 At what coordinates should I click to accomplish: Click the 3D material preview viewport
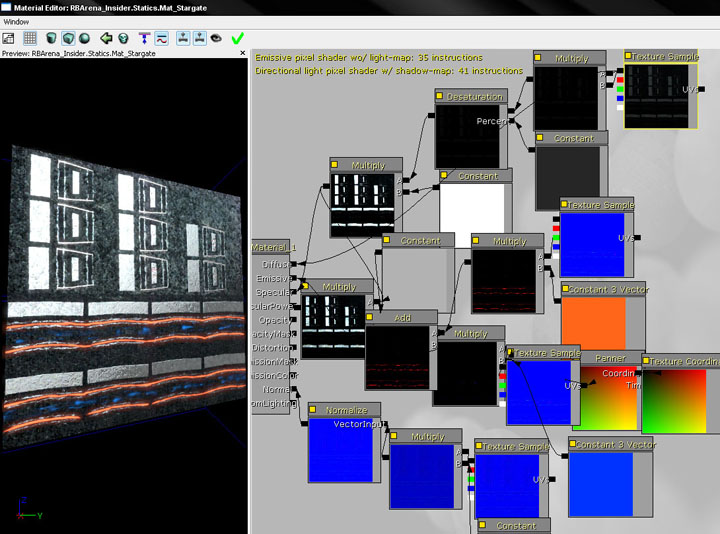pos(124,294)
